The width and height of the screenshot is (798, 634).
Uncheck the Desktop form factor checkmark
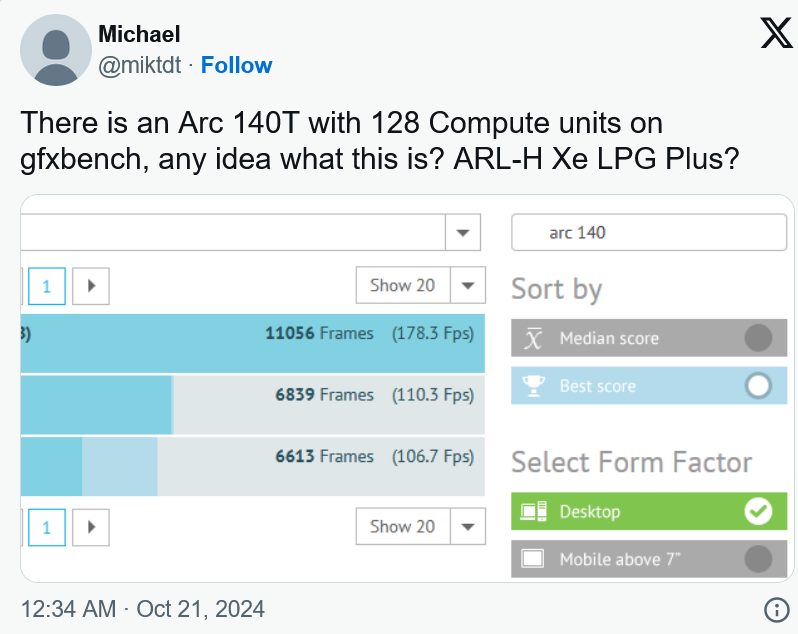tap(758, 511)
